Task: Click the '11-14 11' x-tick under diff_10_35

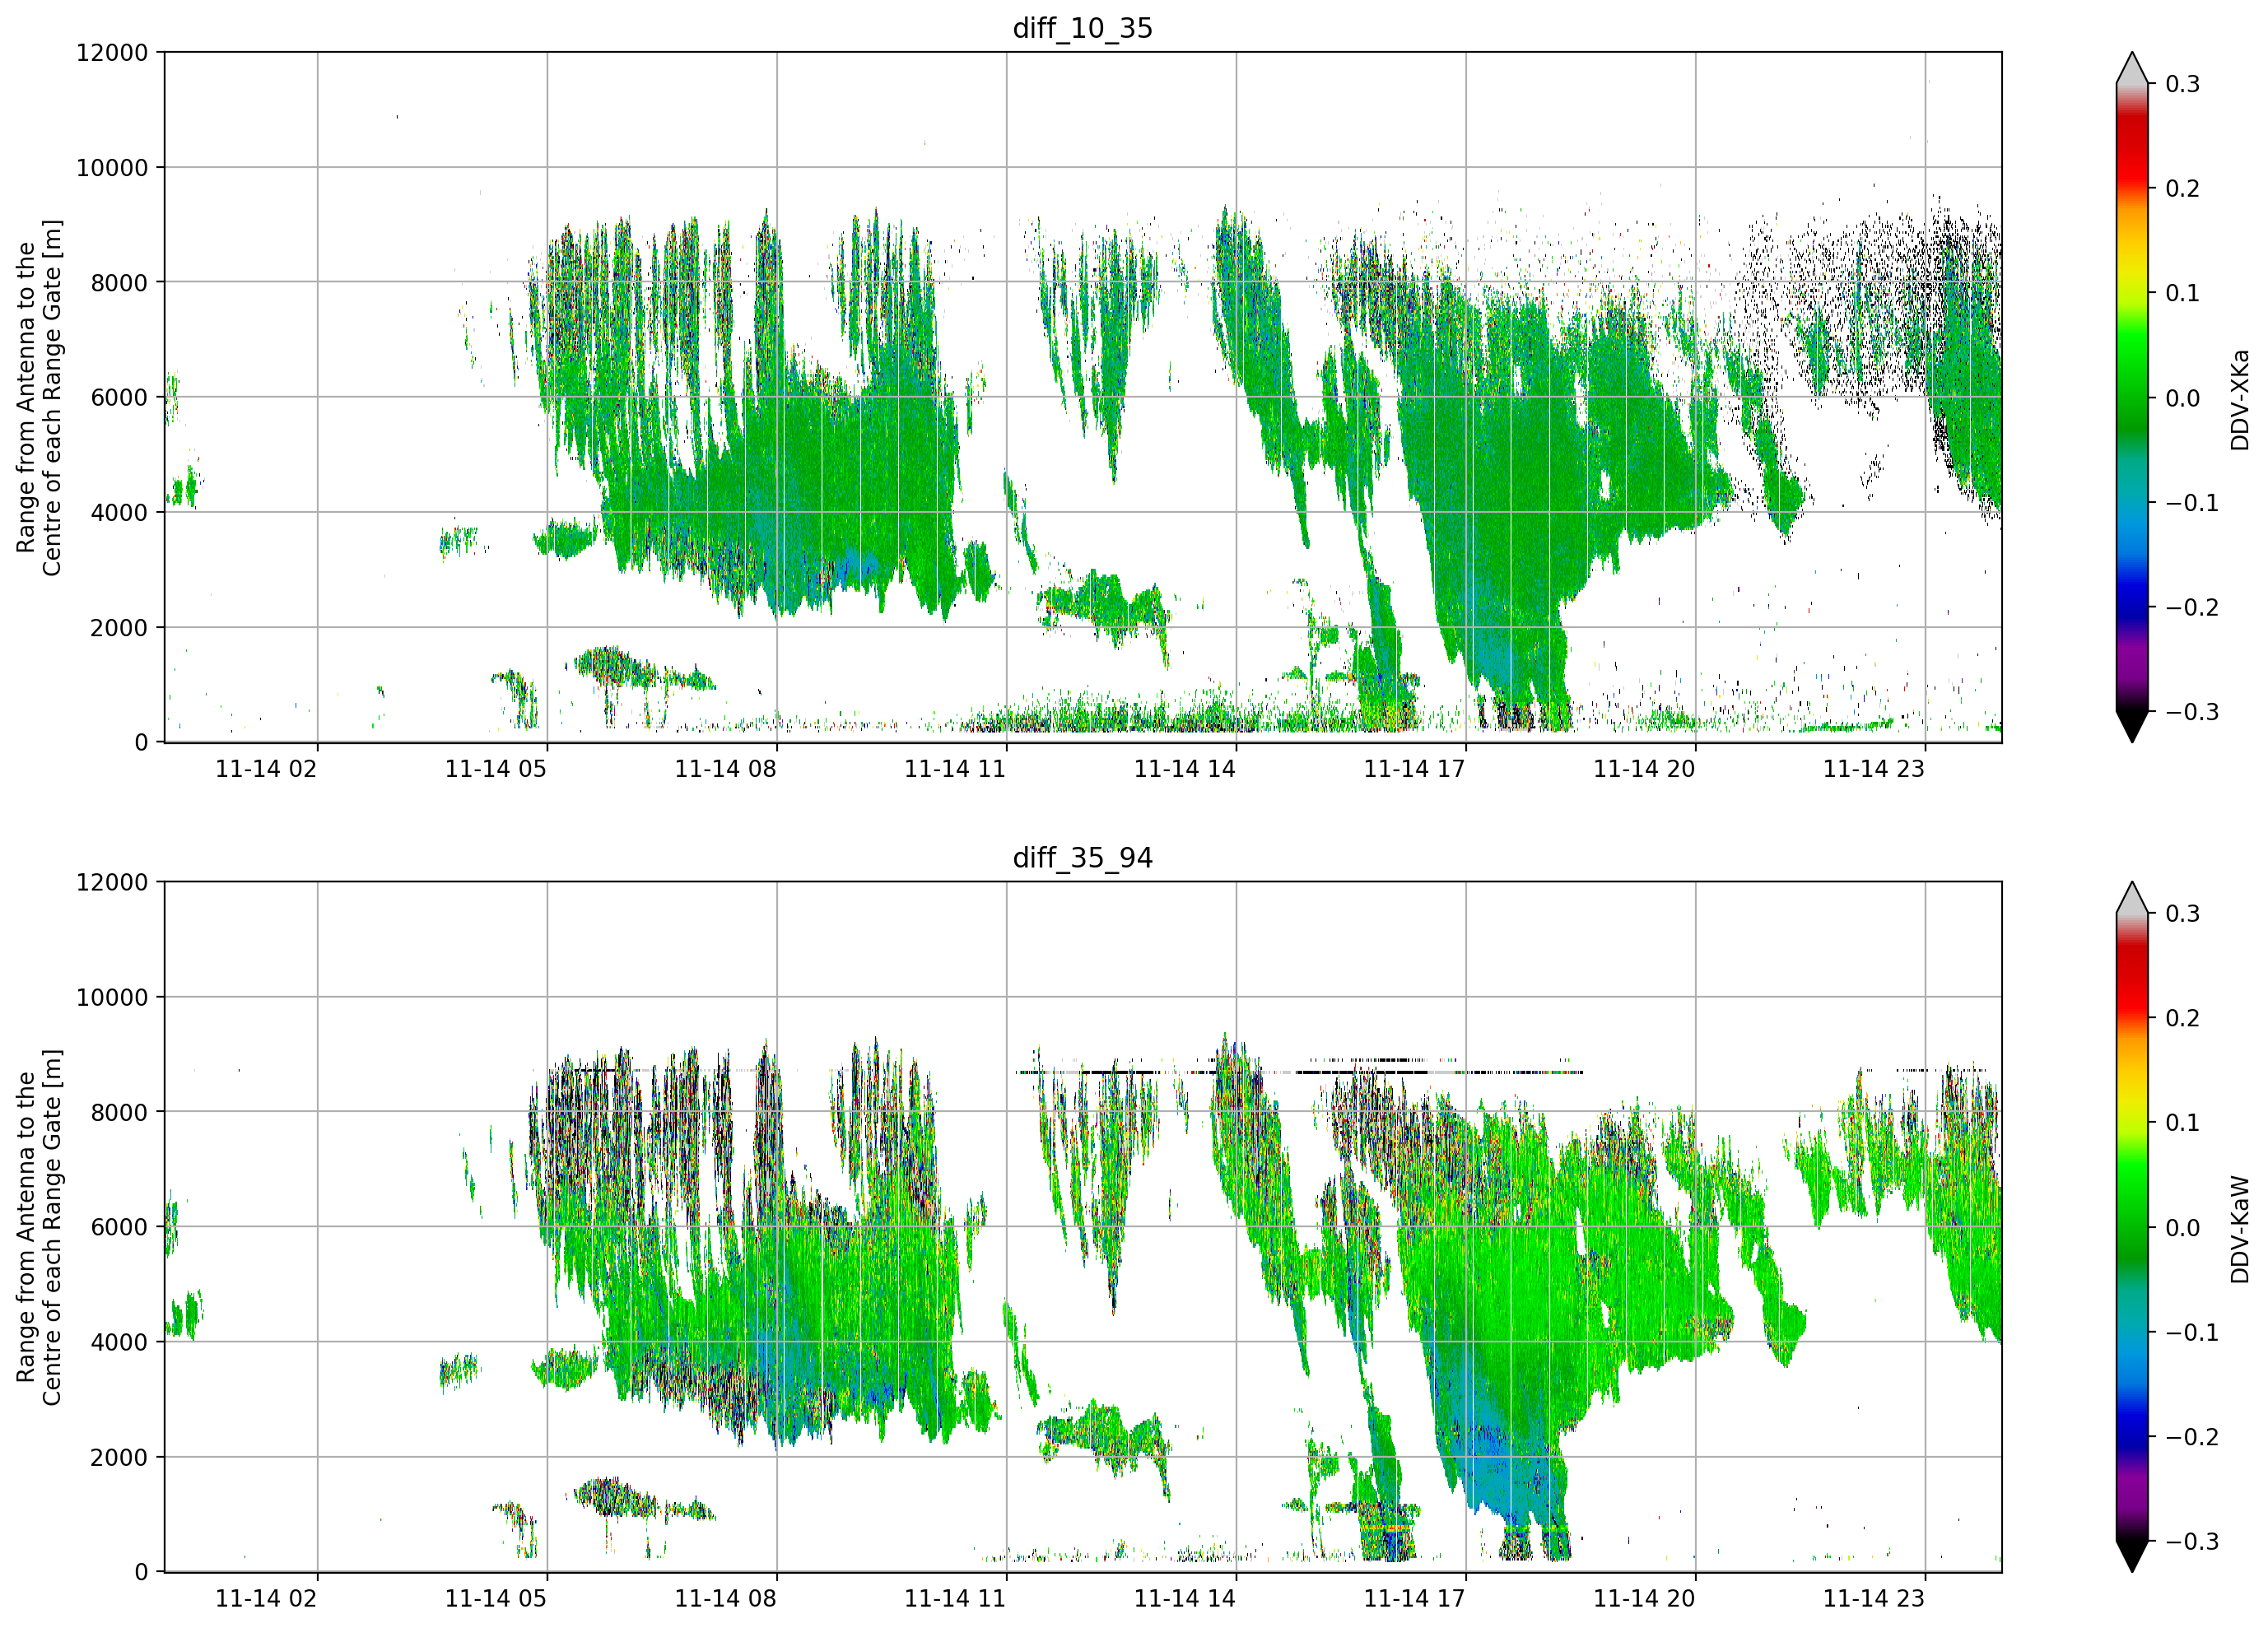Action: tap(955, 769)
